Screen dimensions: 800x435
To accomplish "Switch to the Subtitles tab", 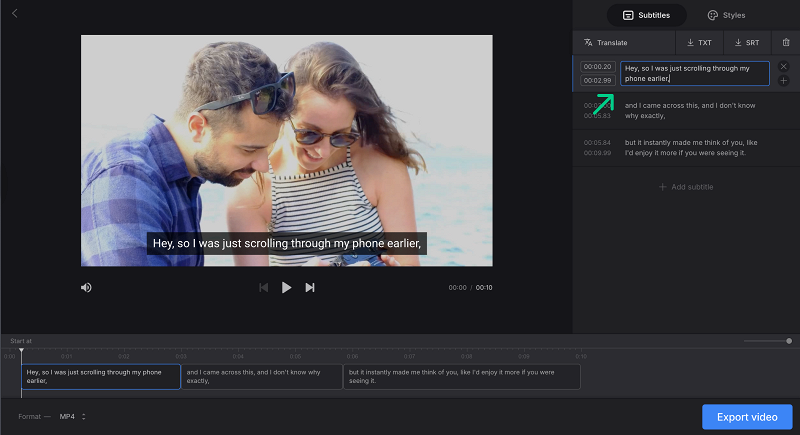I will tap(646, 15).
